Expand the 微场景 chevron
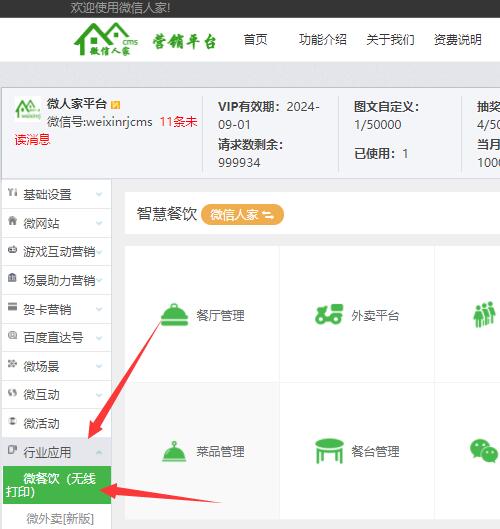This screenshot has height=529, width=500. [99, 366]
